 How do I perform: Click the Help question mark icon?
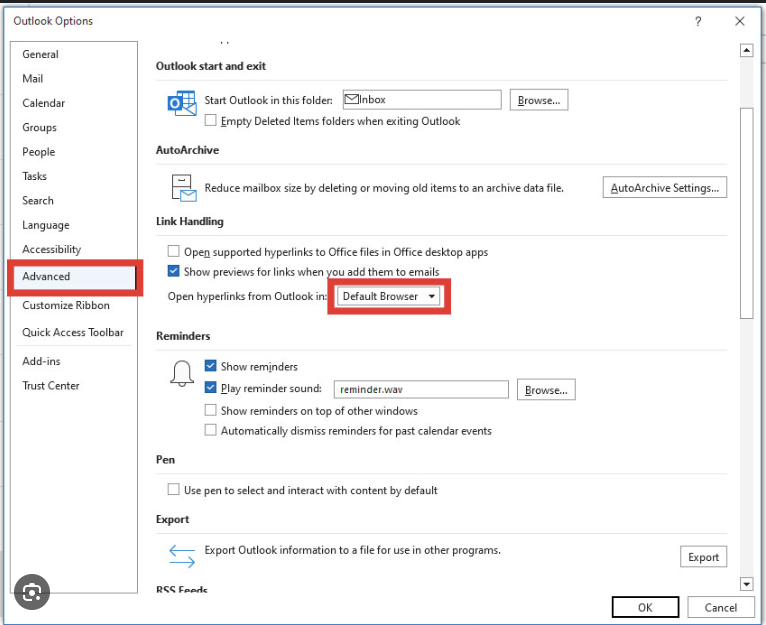(698, 22)
